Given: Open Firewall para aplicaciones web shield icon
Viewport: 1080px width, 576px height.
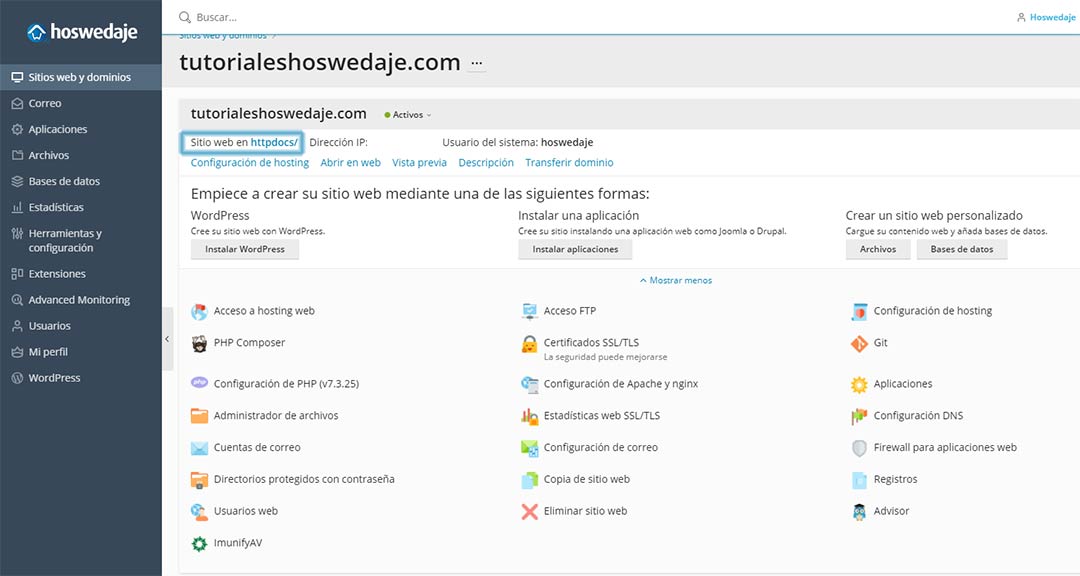Looking at the screenshot, I should [x=859, y=448].
